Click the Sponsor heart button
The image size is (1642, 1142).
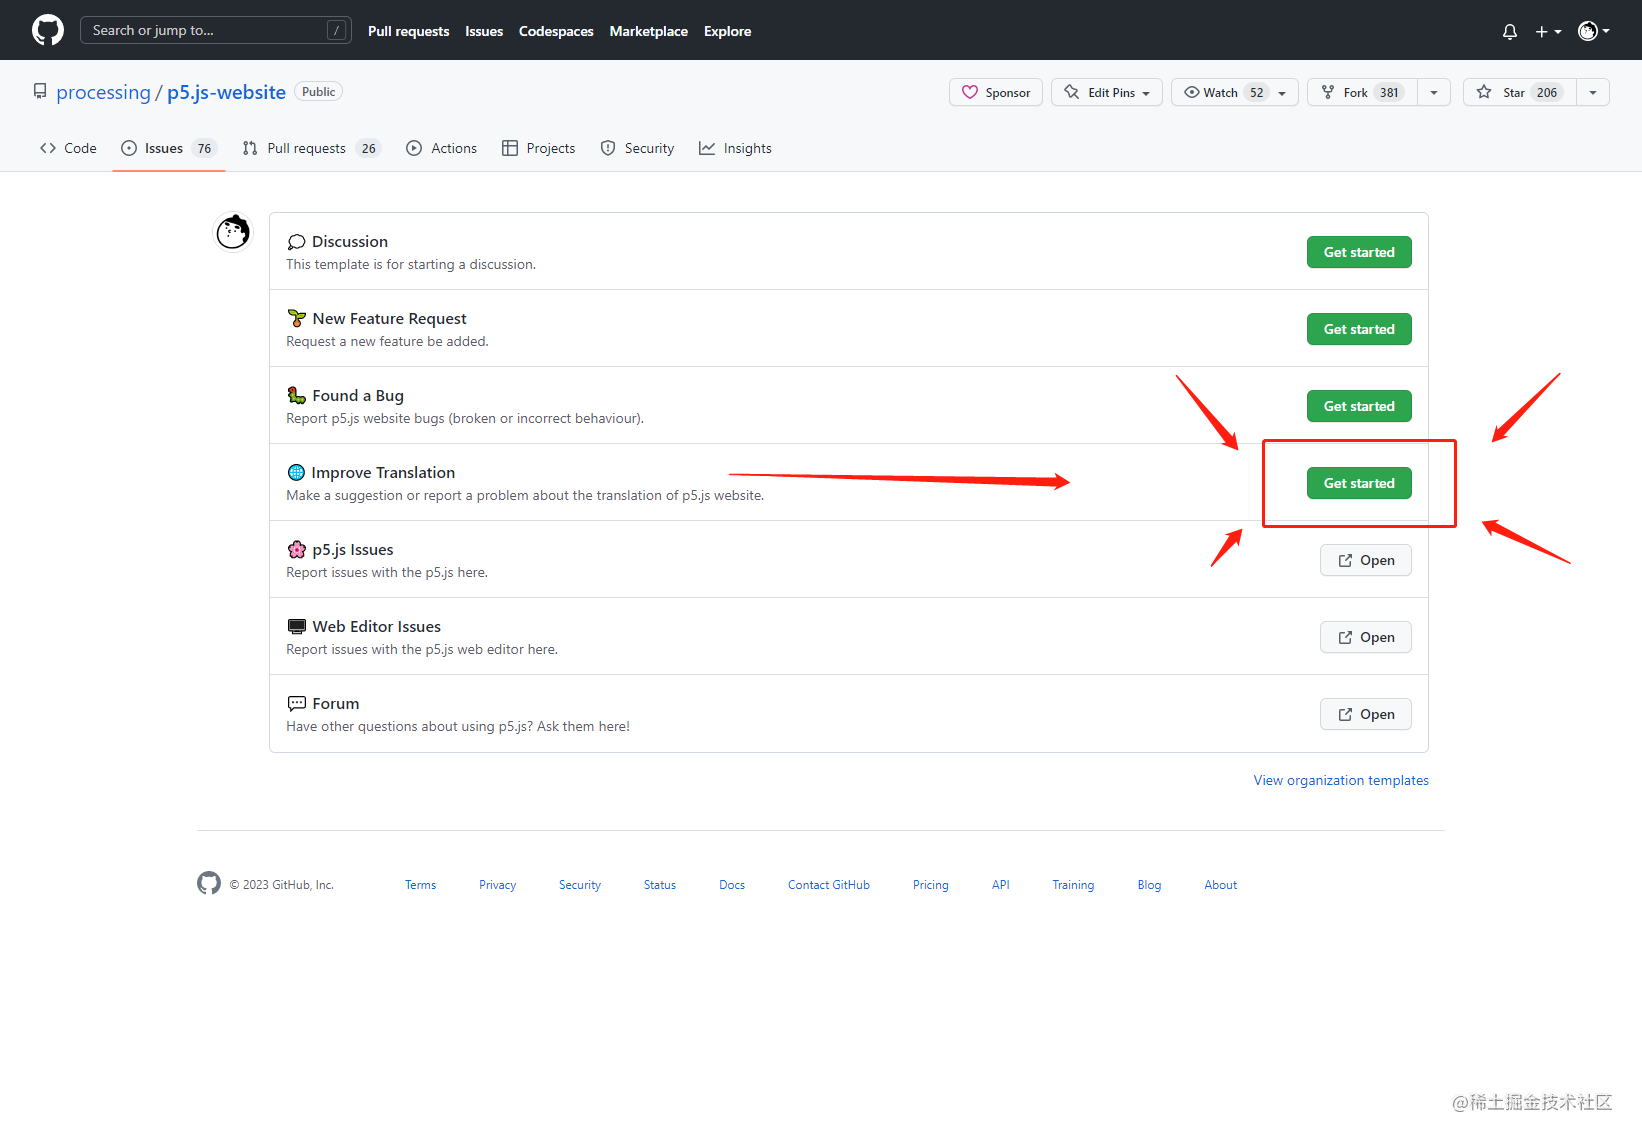[x=996, y=92]
